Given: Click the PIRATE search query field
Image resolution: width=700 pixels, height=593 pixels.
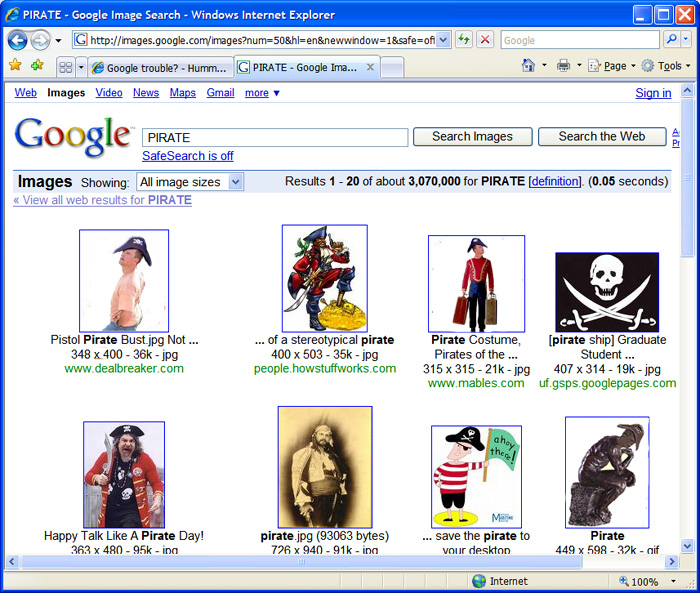Looking at the screenshot, I should pyautogui.click(x=275, y=138).
